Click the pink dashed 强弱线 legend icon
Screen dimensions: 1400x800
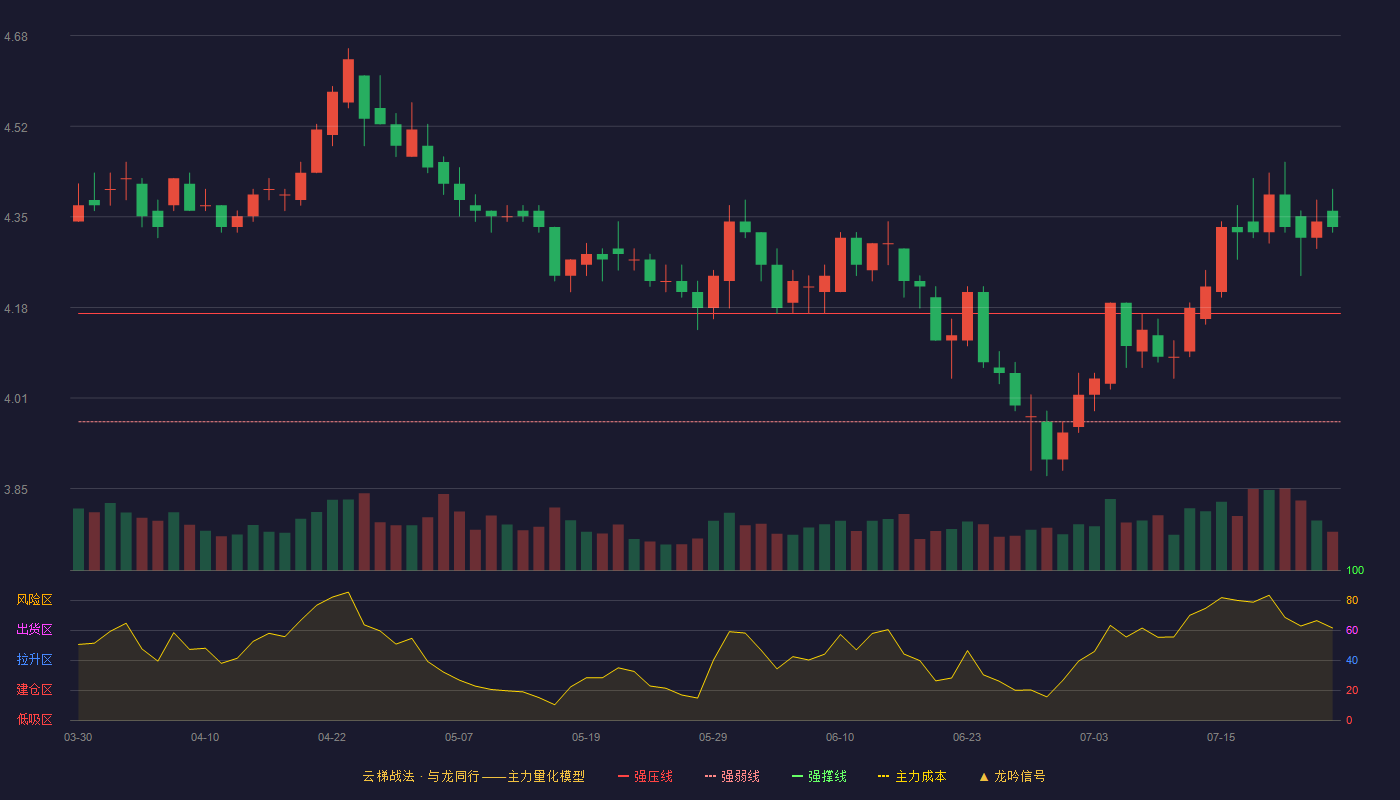[x=710, y=776]
